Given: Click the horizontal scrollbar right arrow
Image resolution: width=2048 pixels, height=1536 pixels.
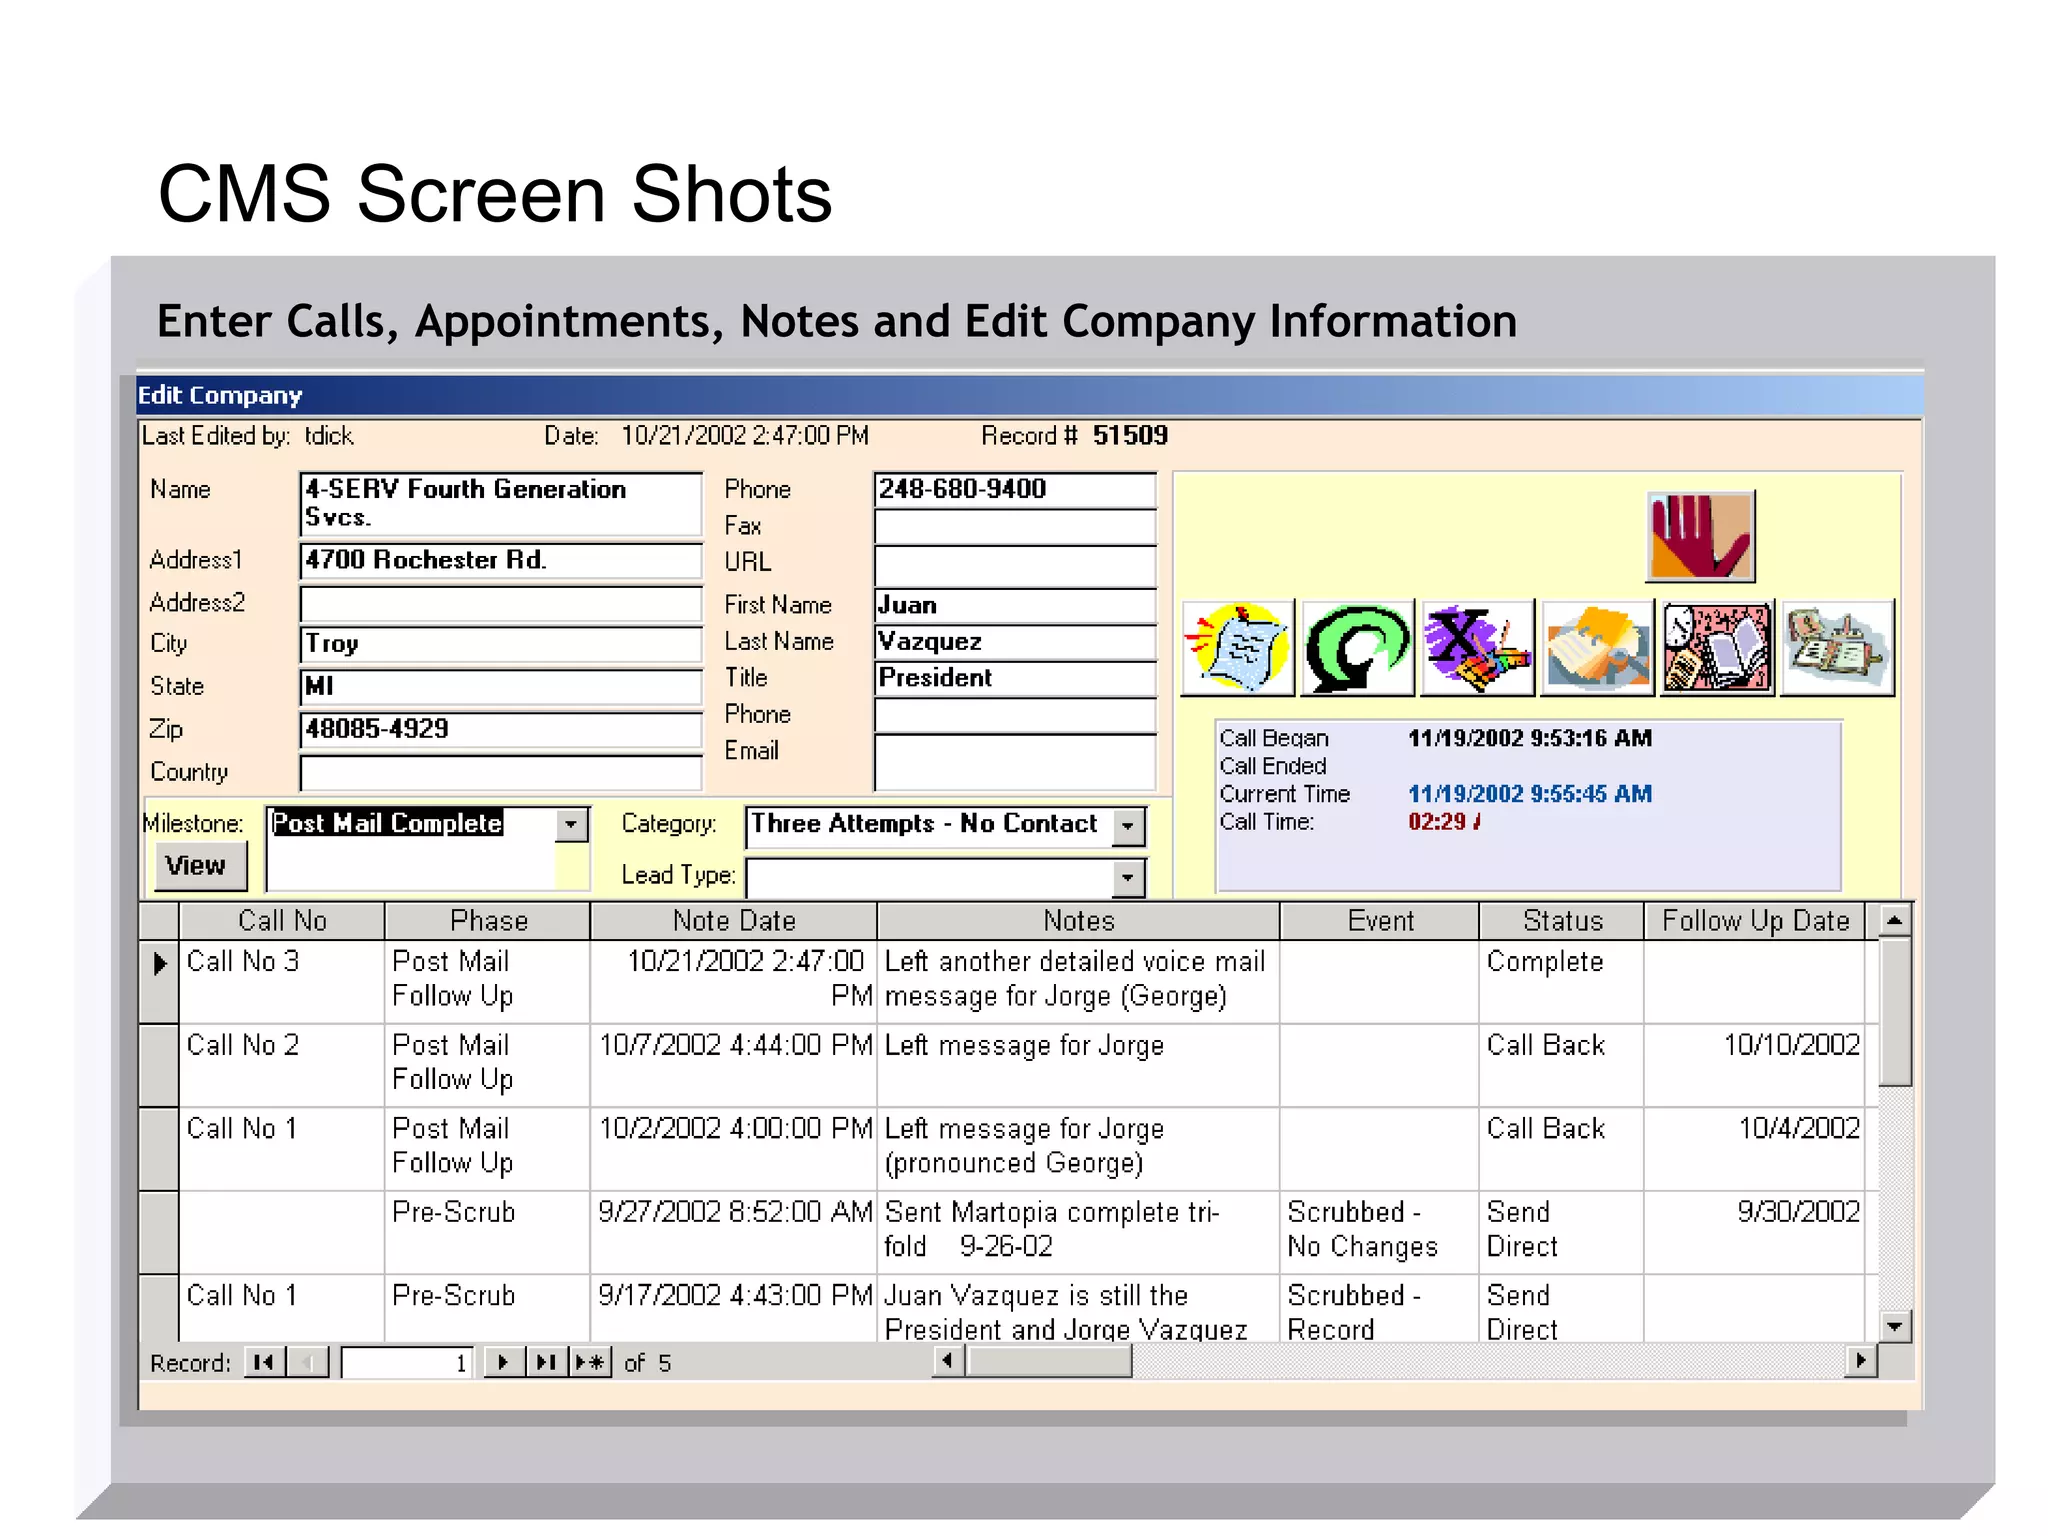Looking at the screenshot, I should coord(1861,1361).
